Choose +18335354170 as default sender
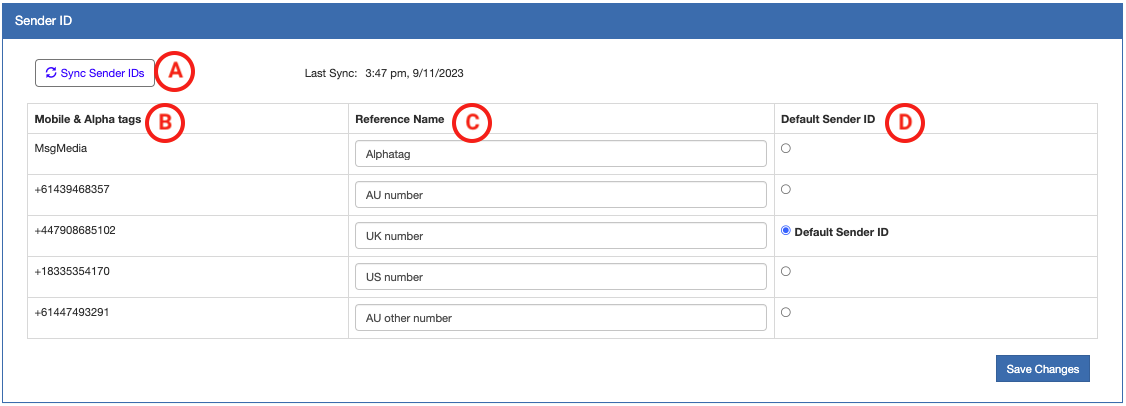Viewport: 1126px width, 406px height. coord(786,271)
